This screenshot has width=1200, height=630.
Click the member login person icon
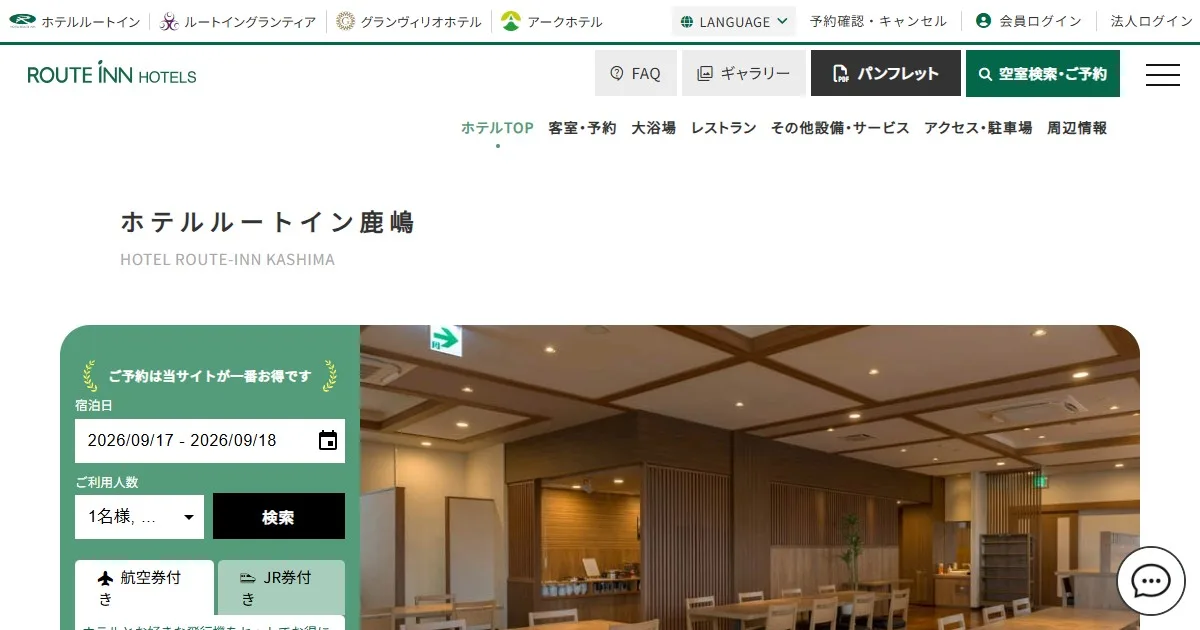[x=984, y=21]
